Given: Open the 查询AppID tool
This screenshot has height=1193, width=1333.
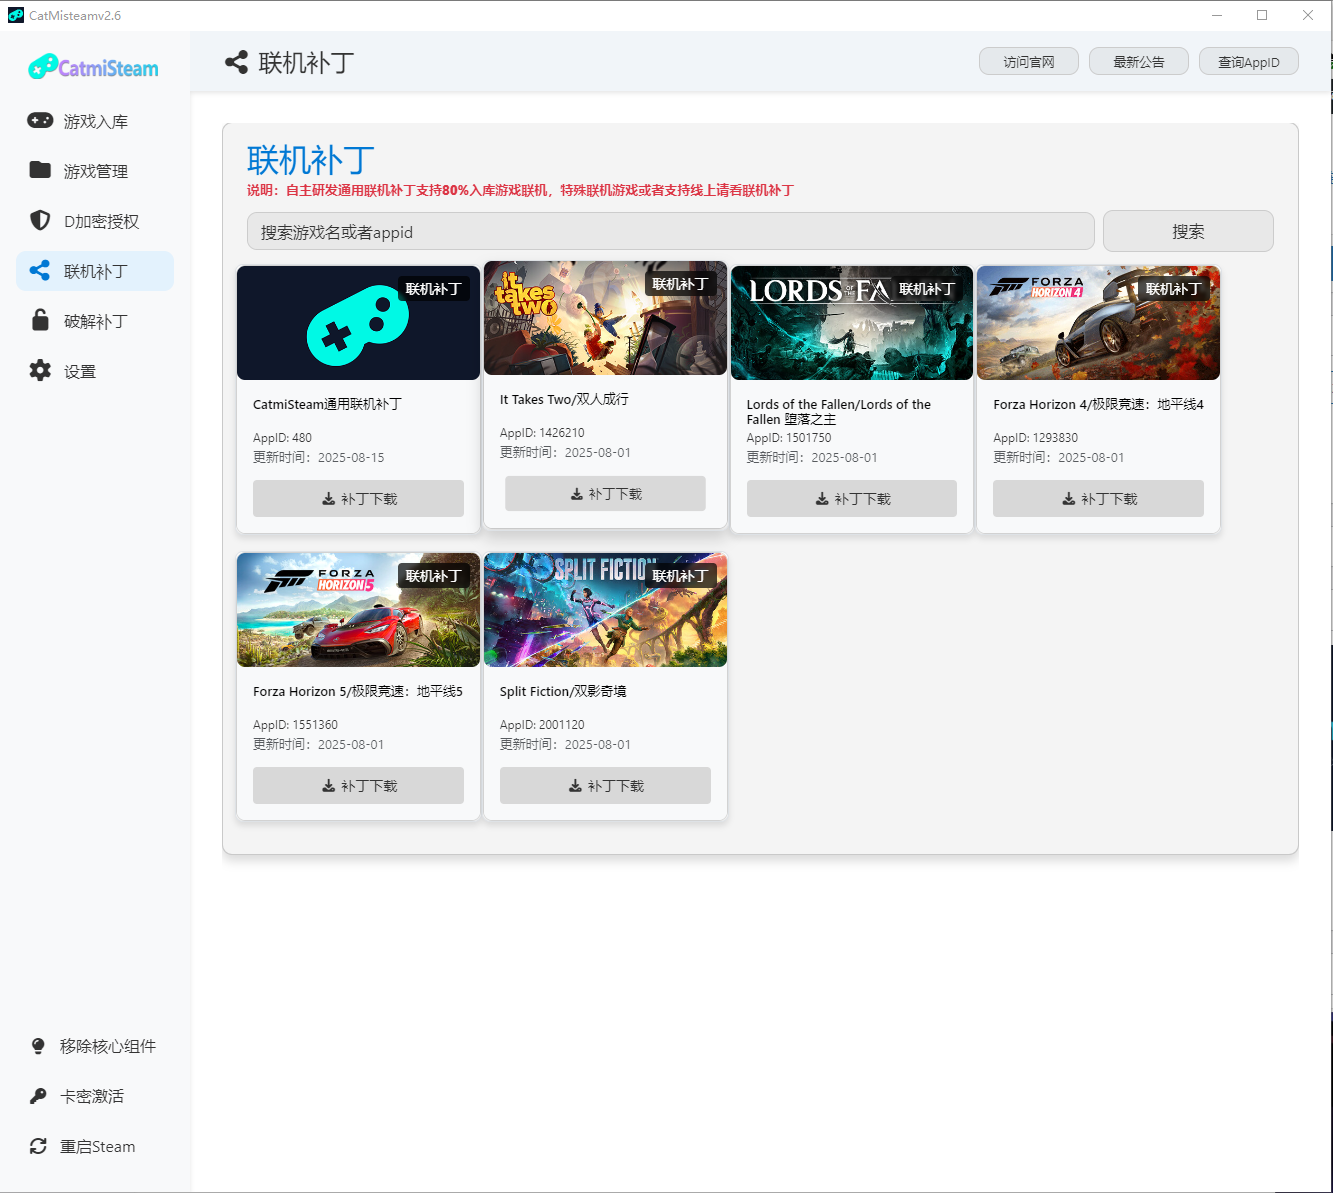Looking at the screenshot, I should (x=1248, y=61).
